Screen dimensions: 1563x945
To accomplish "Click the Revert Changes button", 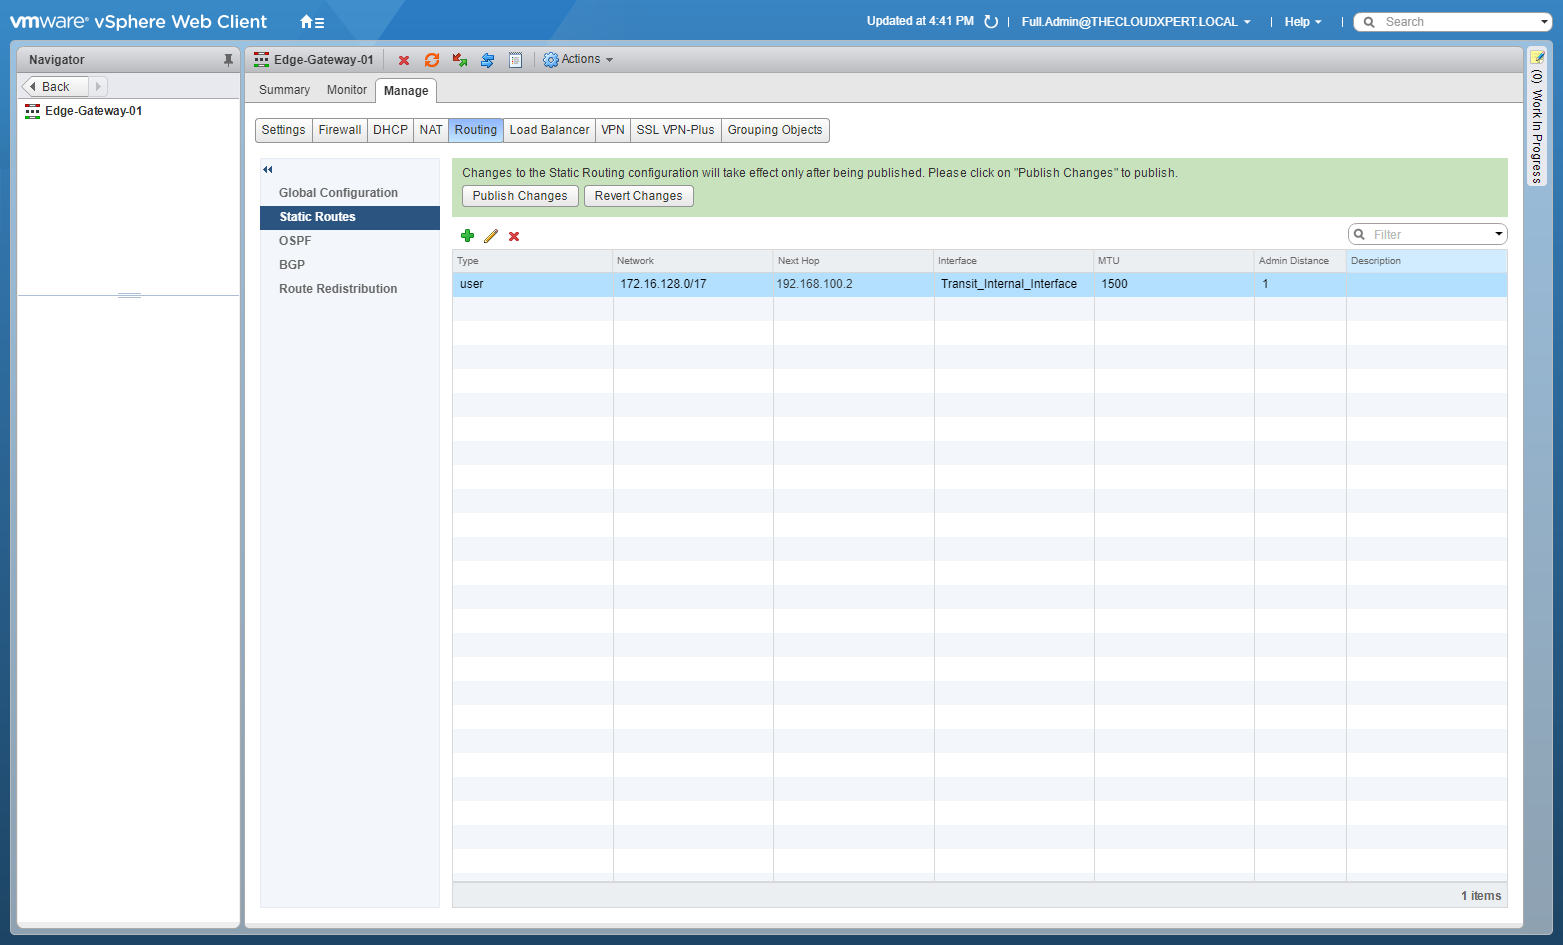I will [x=638, y=196].
